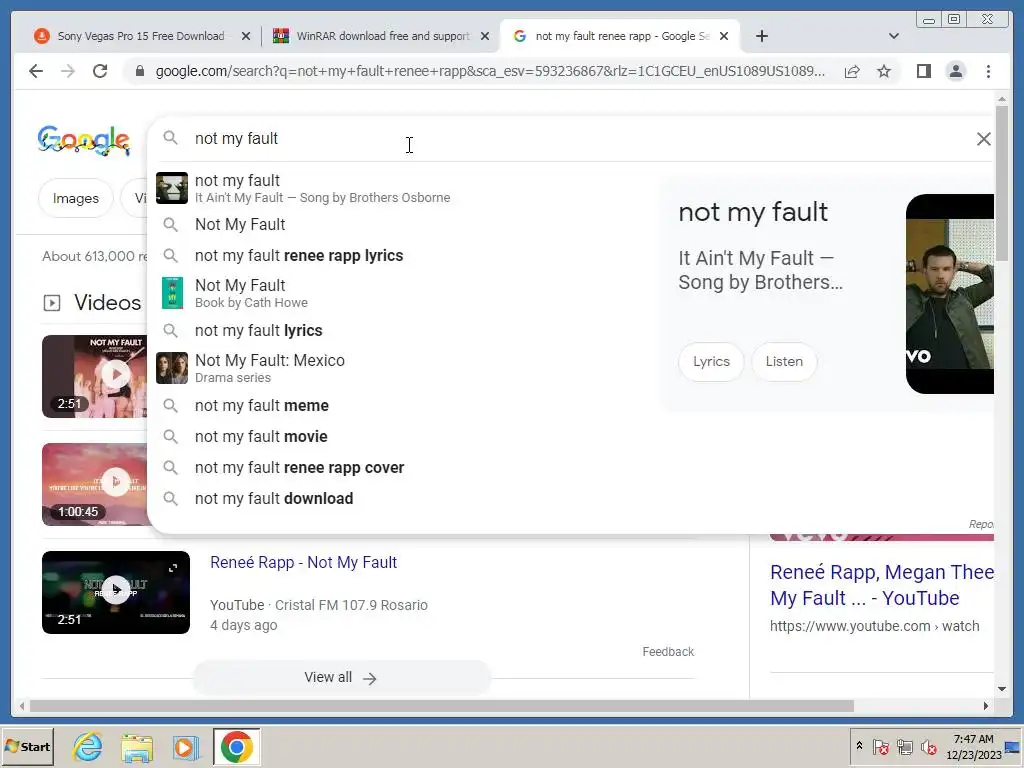The image size is (1024, 768).
Task: Play the first 2:51 video thumbnail
Action: tap(95, 376)
